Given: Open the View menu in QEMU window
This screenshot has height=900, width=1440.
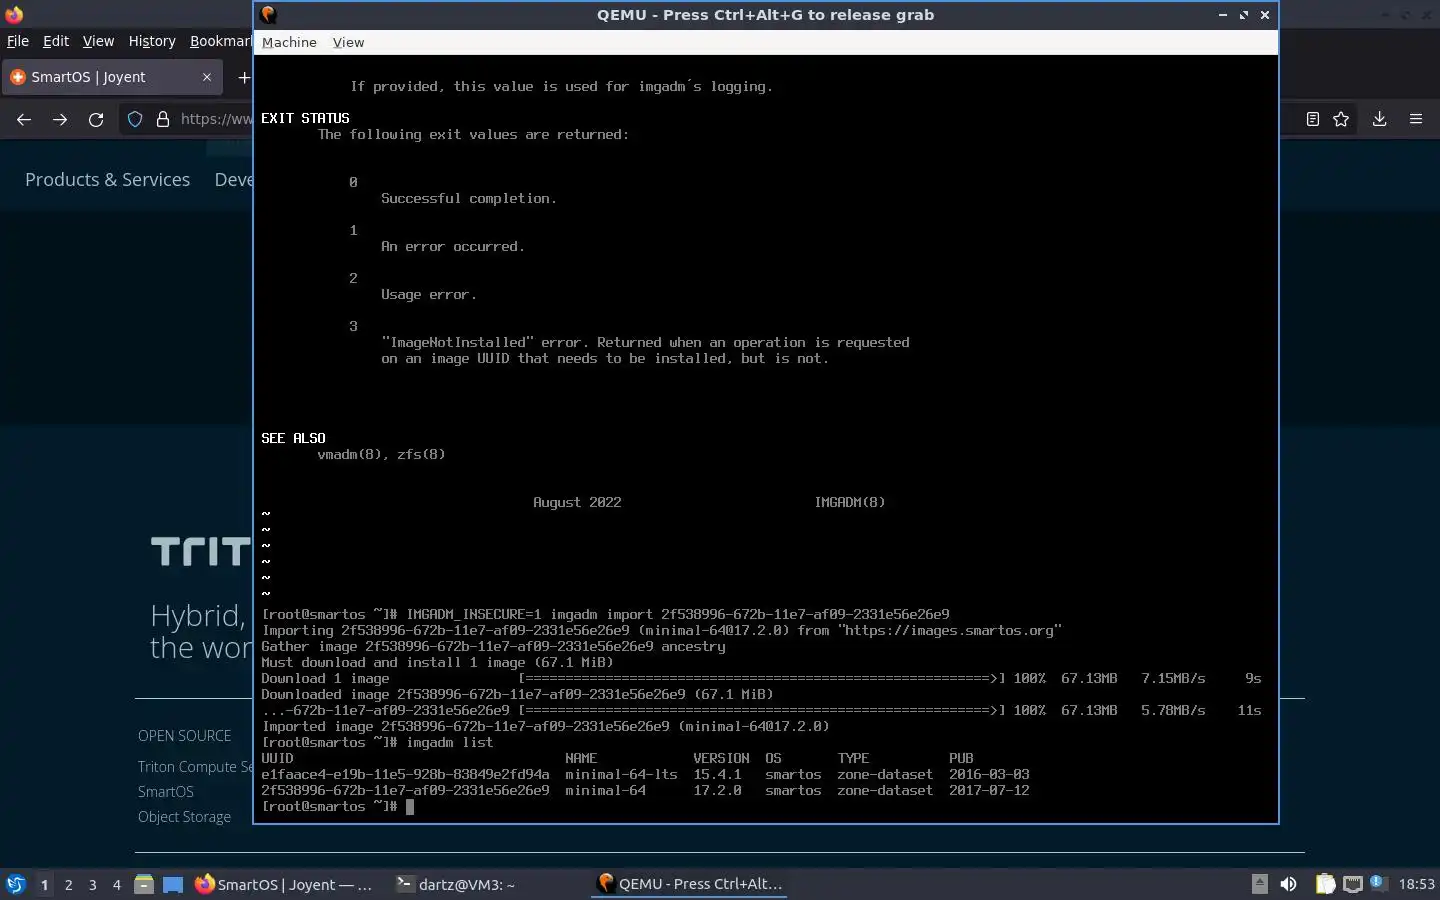Looking at the screenshot, I should click(x=348, y=42).
